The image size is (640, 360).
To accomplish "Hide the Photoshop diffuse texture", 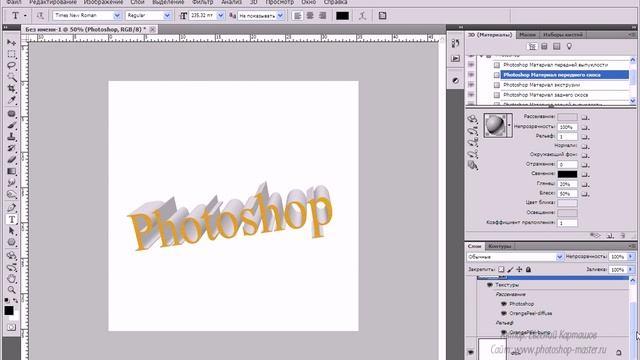I will click(x=503, y=304).
